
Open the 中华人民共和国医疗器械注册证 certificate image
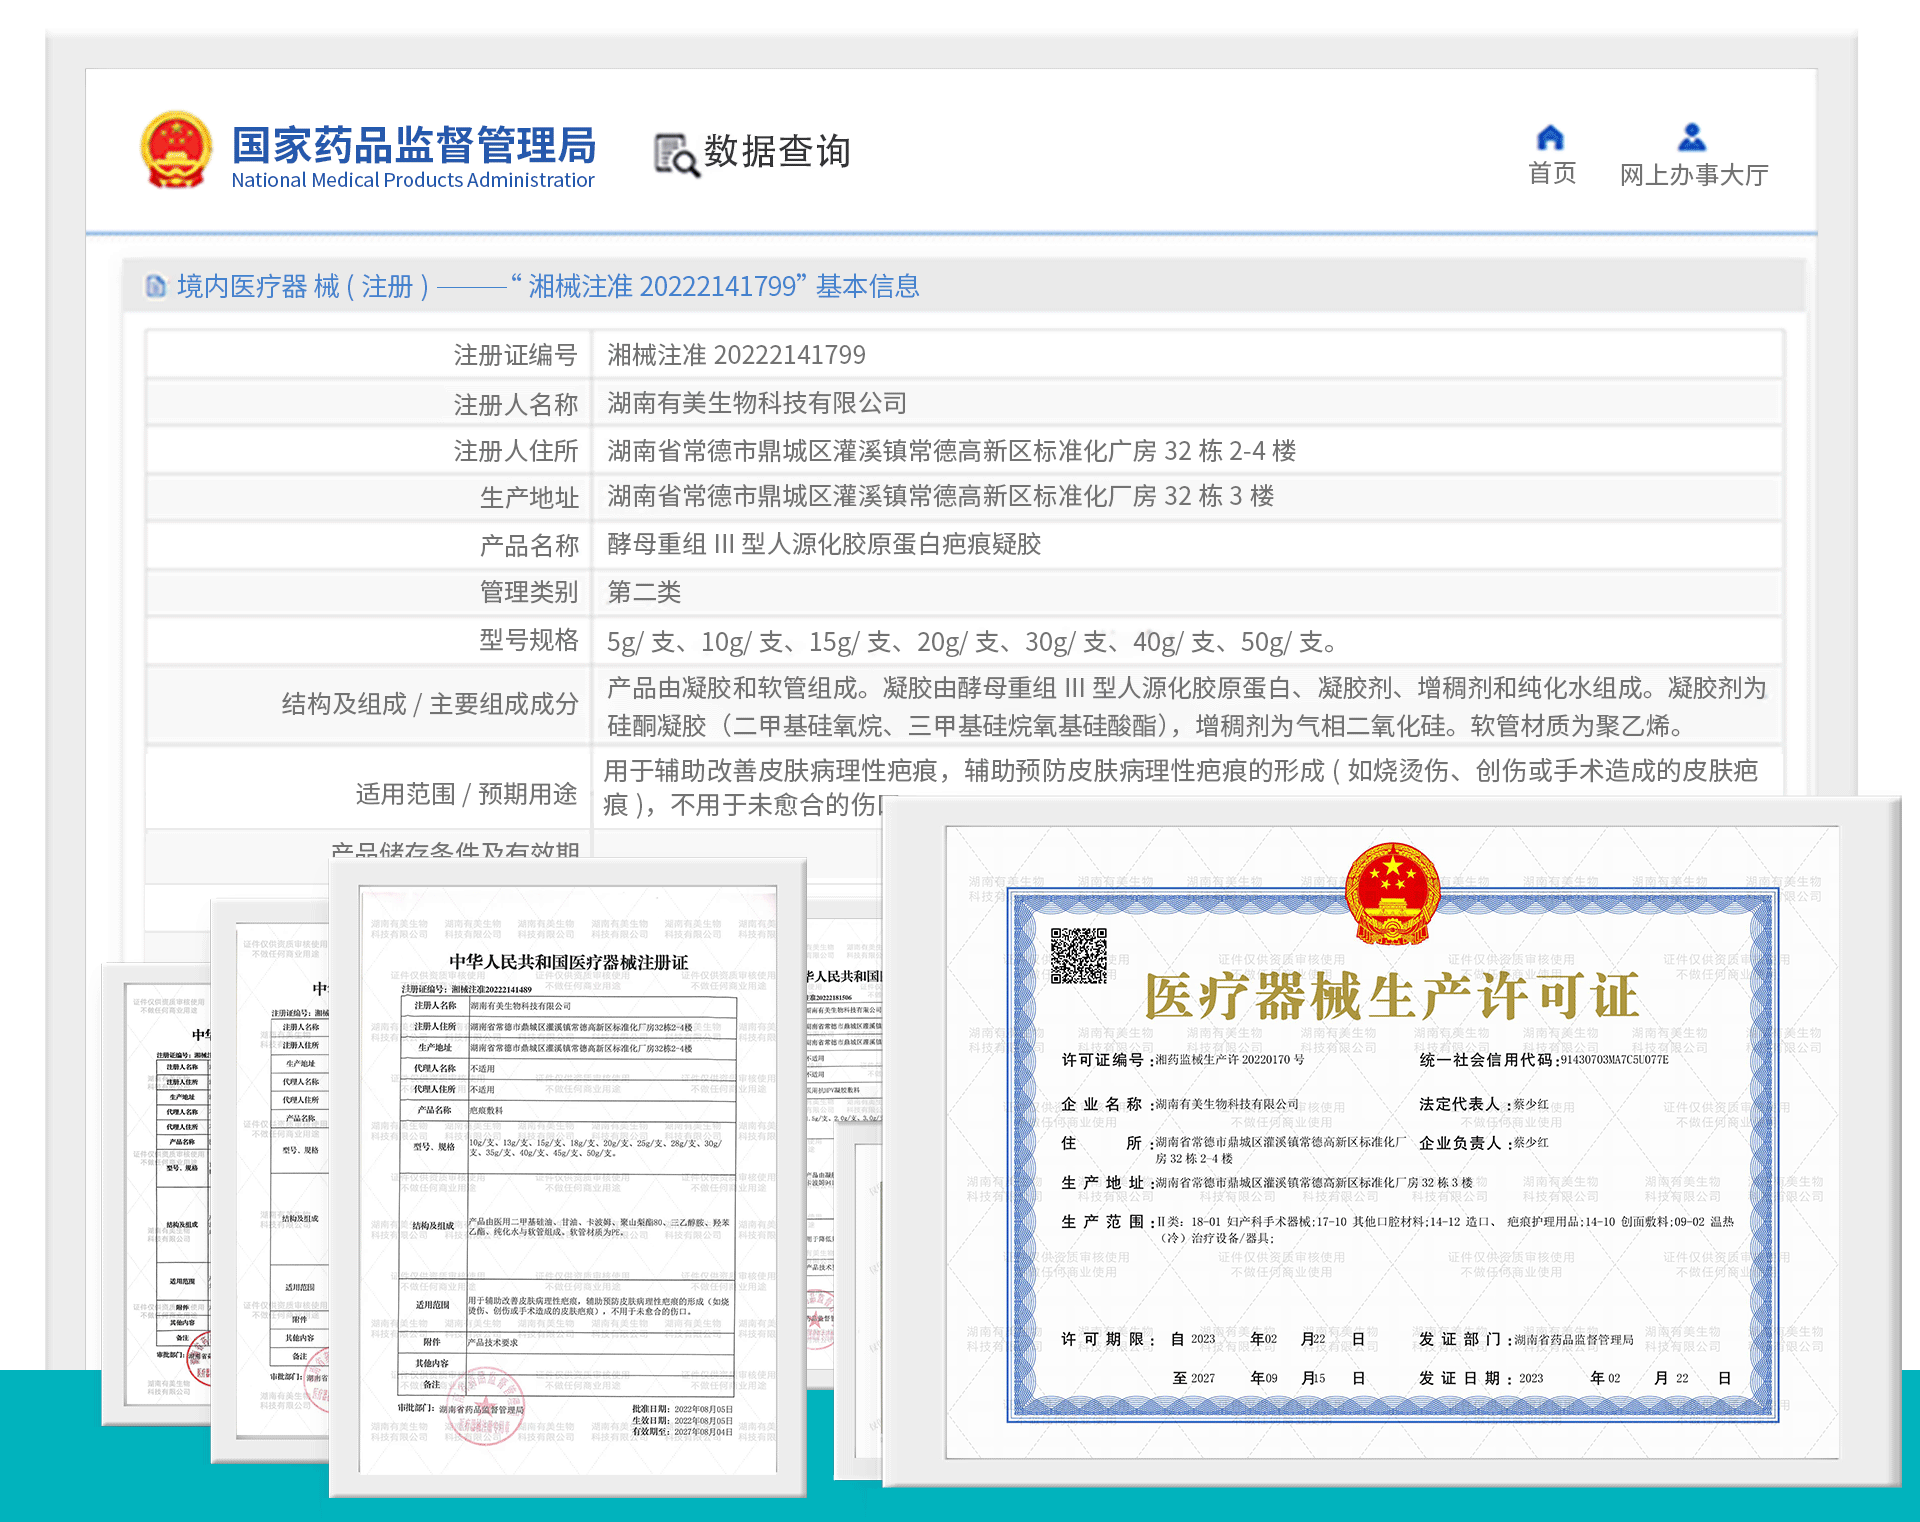click(x=568, y=1178)
